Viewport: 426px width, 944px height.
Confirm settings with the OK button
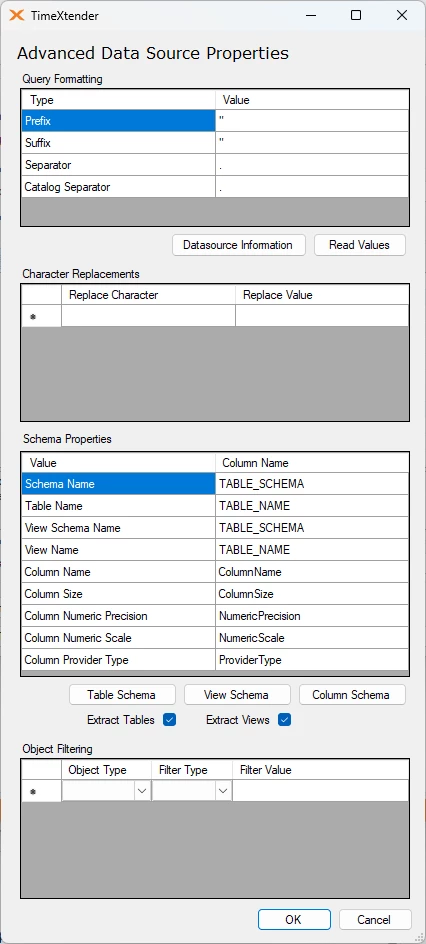pyautogui.click(x=294, y=919)
